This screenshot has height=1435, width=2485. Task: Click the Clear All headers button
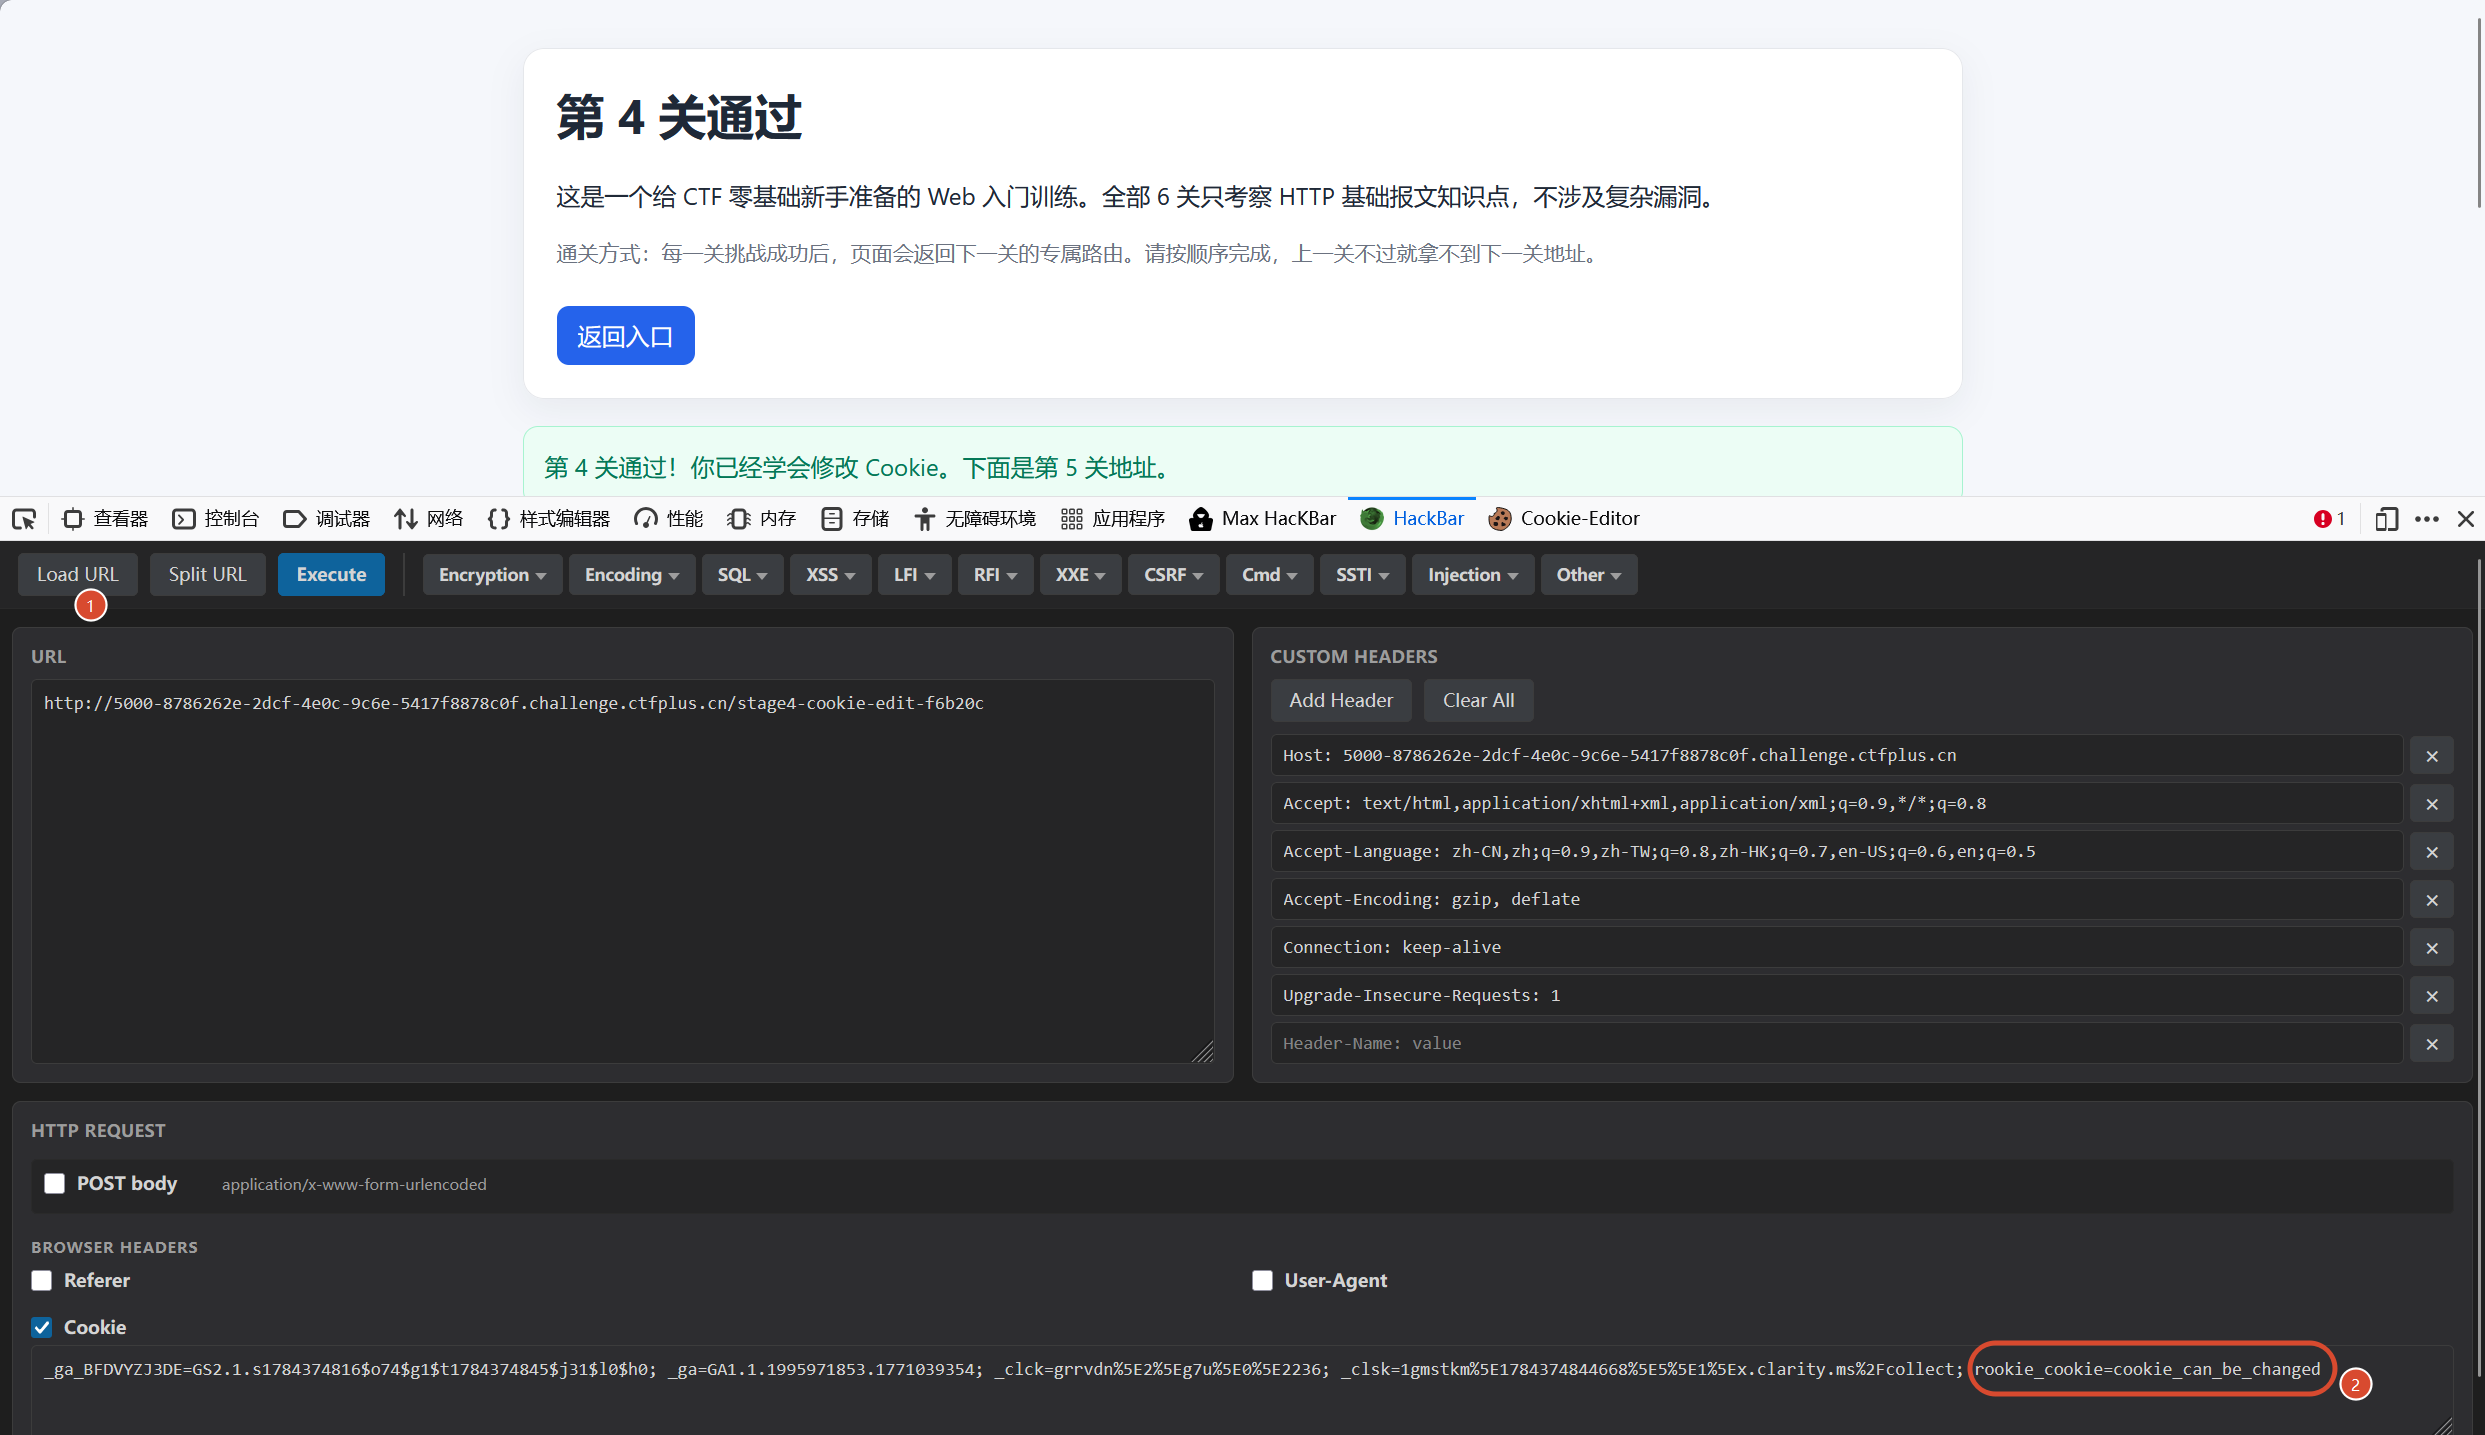point(1478,701)
